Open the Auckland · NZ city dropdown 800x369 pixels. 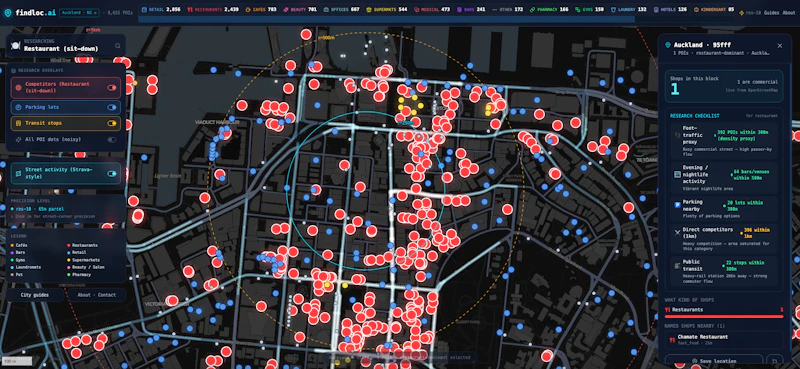(x=80, y=13)
